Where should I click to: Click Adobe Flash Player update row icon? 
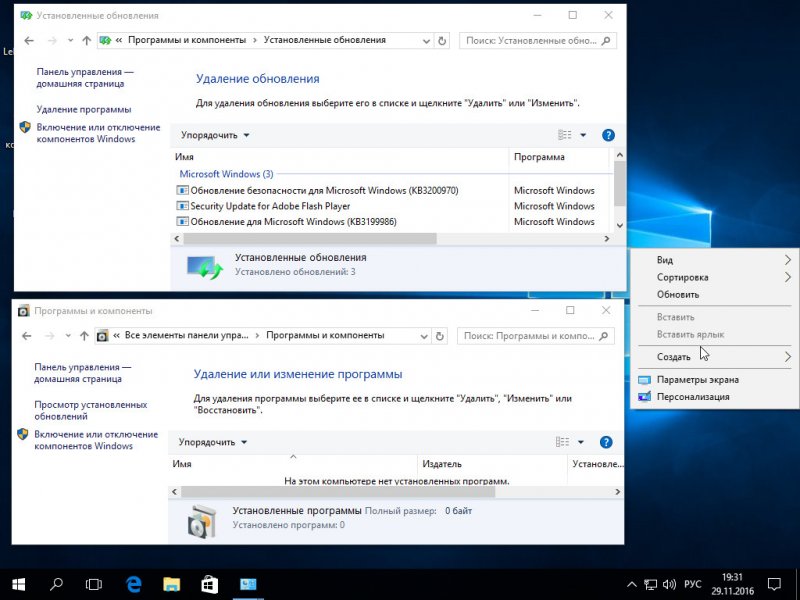coord(182,206)
